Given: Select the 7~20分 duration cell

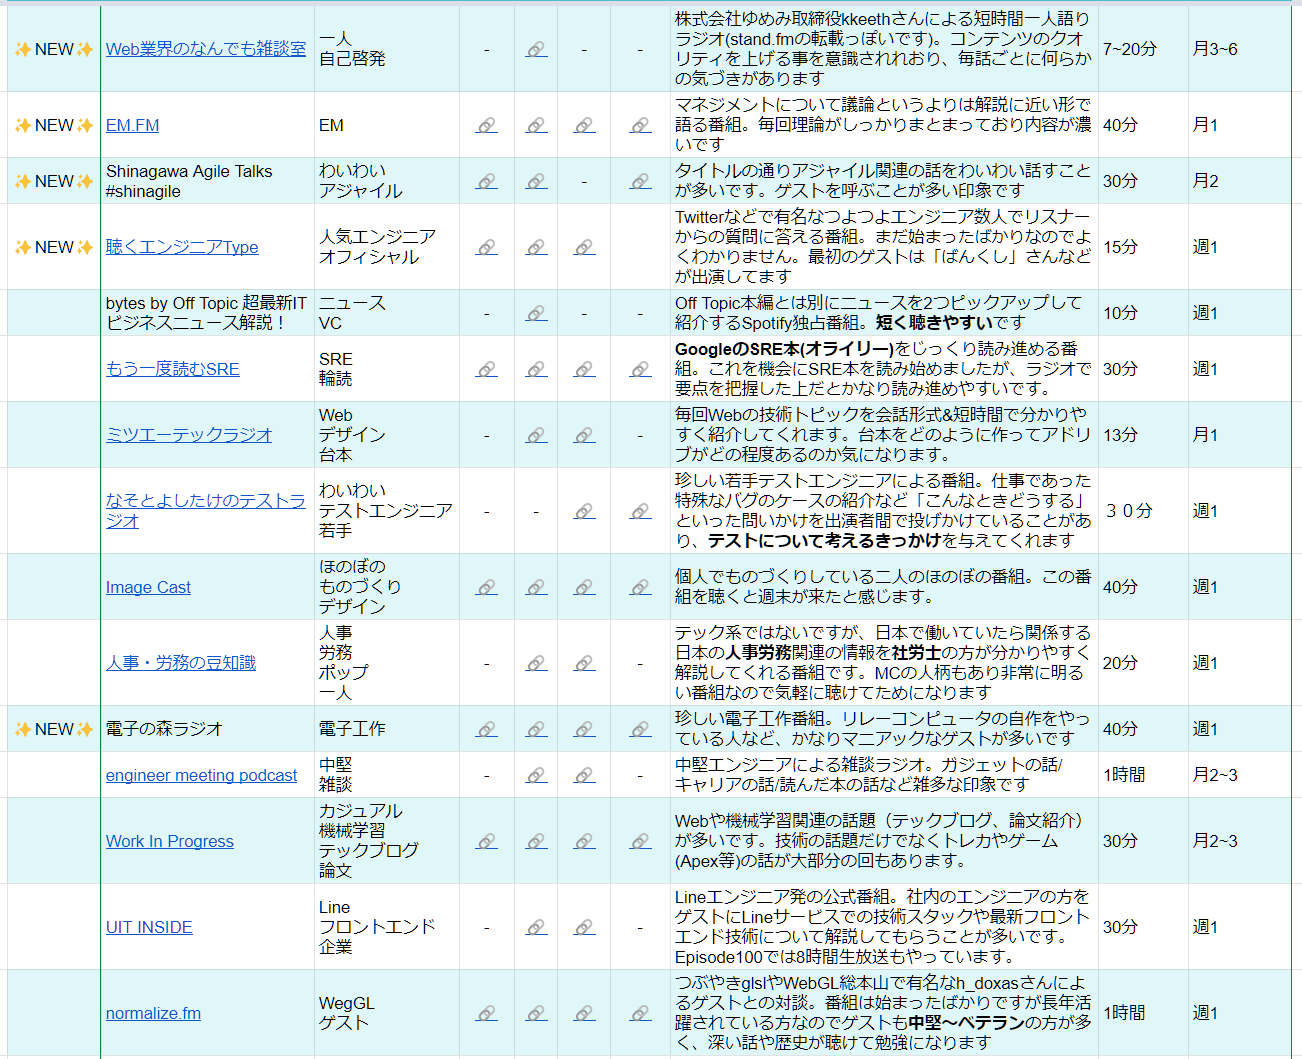Looking at the screenshot, I should pyautogui.click(x=1143, y=49).
